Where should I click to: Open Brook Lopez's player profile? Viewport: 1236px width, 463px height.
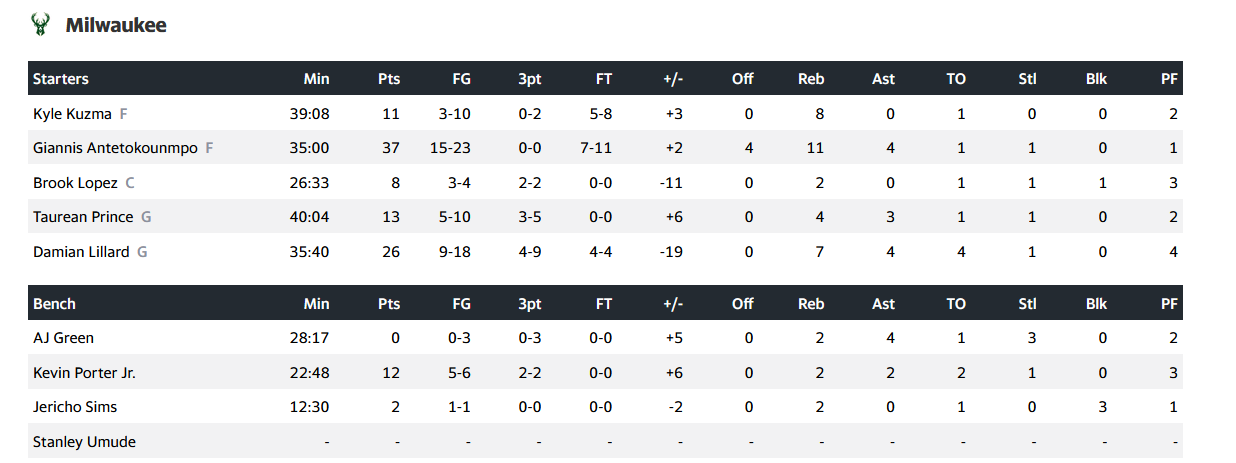tap(75, 183)
